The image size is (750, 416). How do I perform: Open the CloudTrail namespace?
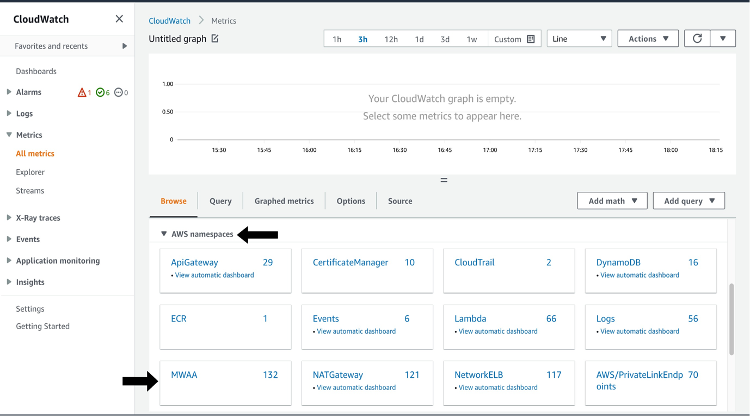tap(474, 262)
